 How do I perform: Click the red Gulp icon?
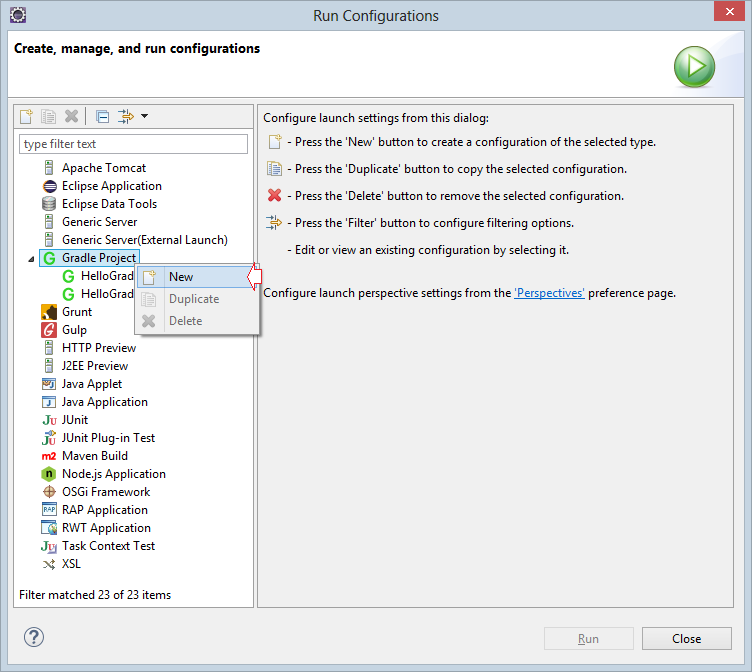point(49,330)
